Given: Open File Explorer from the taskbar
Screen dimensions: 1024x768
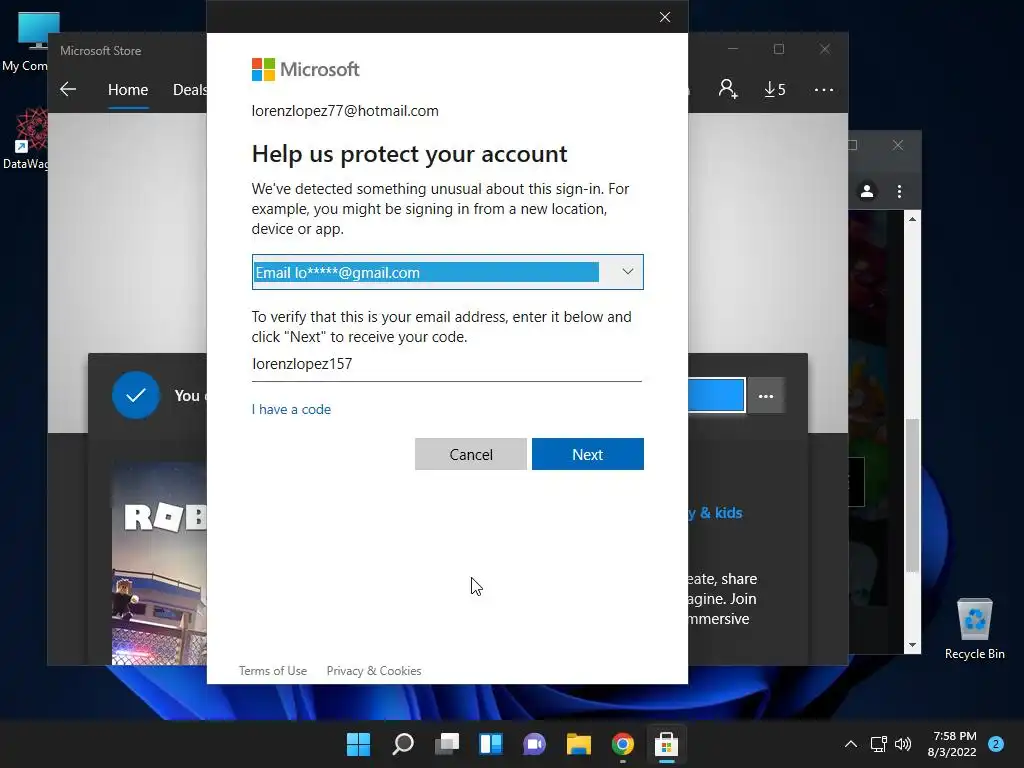Looking at the screenshot, I should coord(579,744).
